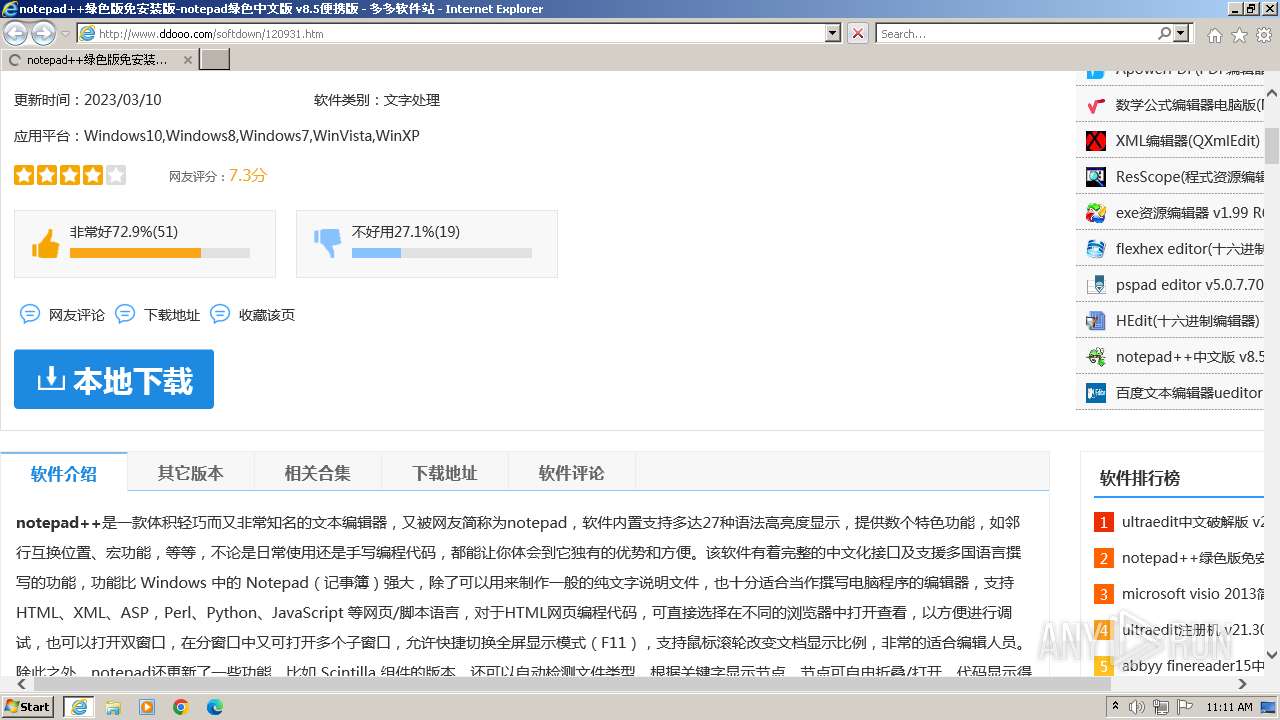Open rank 2 notepad++绿色版 link
The image size is (1280, 720).
pos(1193,558)
